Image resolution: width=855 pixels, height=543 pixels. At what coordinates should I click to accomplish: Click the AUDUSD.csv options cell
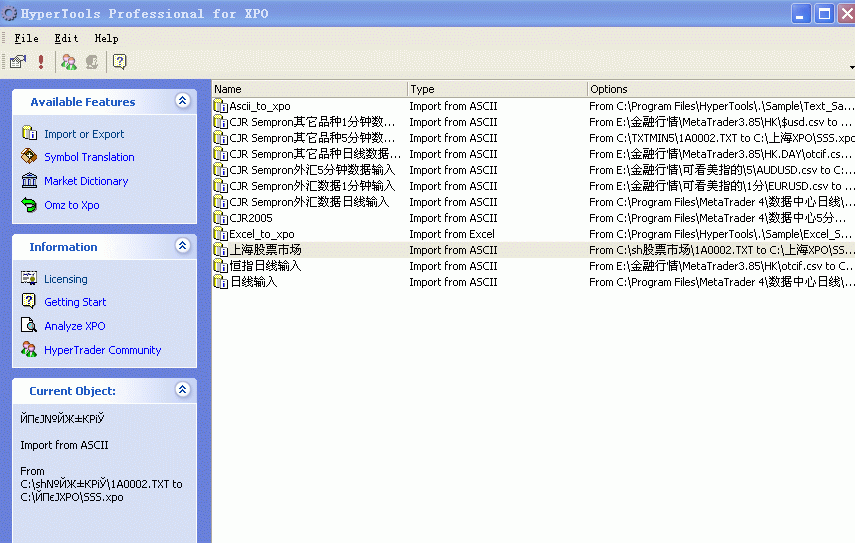point(720,170)
